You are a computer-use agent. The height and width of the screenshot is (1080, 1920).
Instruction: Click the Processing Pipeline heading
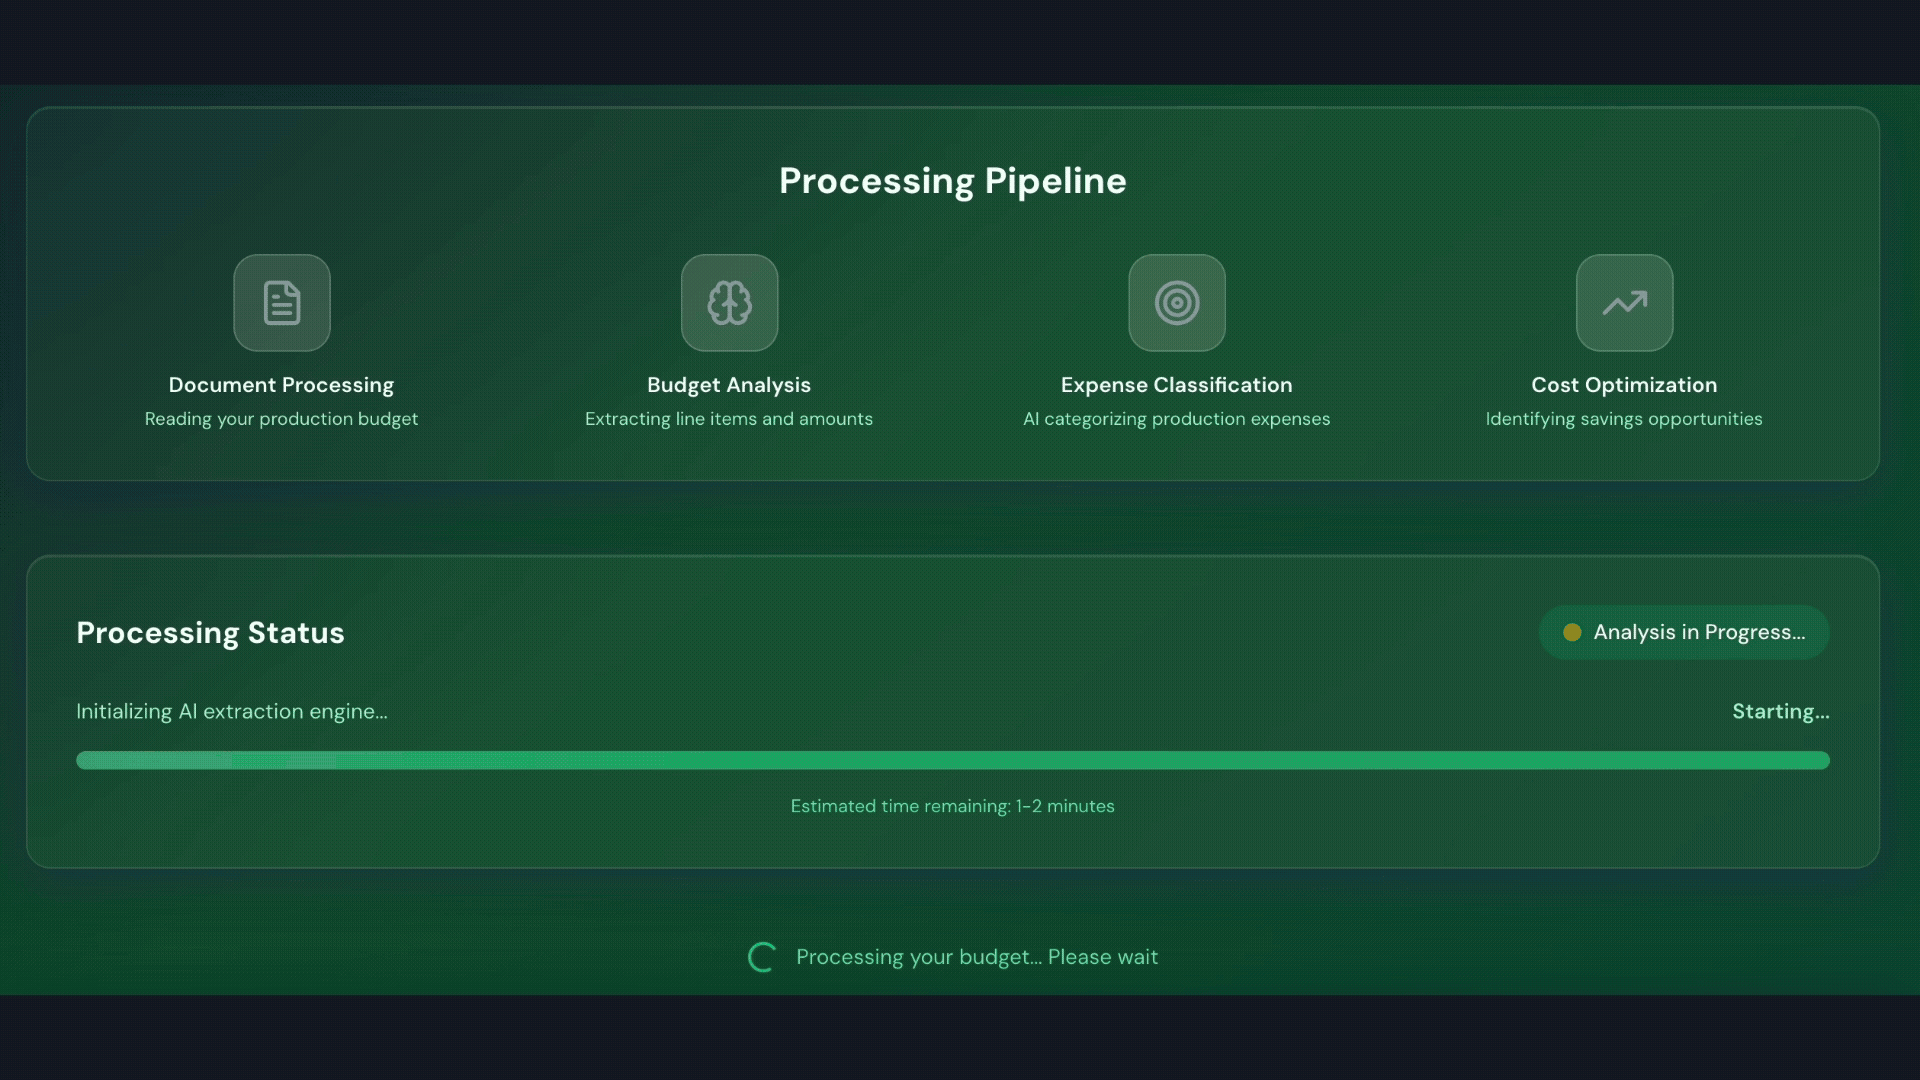[x=952, y=181]
